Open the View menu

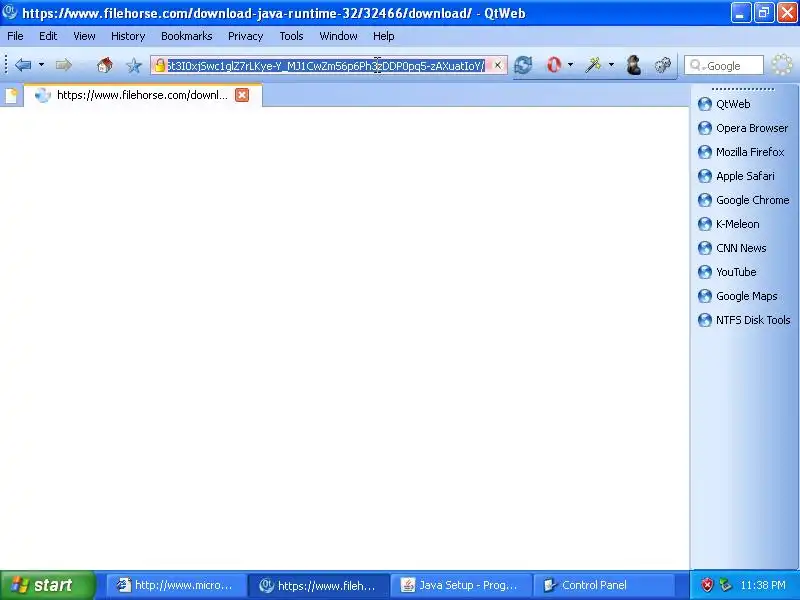tap(84, 36)
